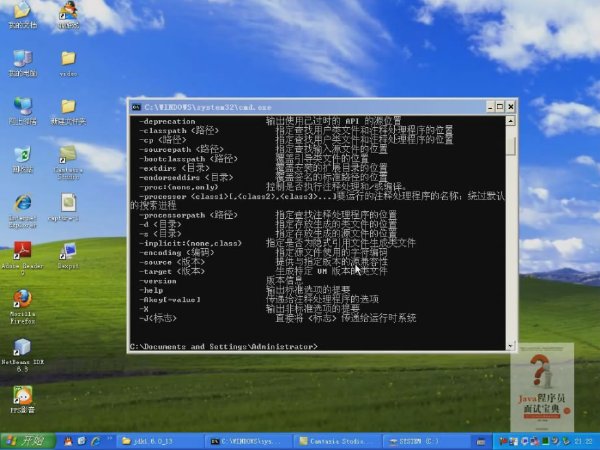Launch the Adobe Reader desktop shortcut
The height and width of the screenshot is (450, 600).
pos(23,258)
